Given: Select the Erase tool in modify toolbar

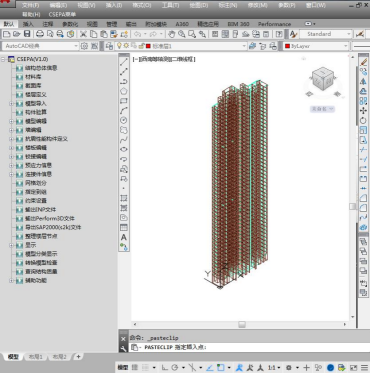Looking at the screenshot, I should coord(363,62).
